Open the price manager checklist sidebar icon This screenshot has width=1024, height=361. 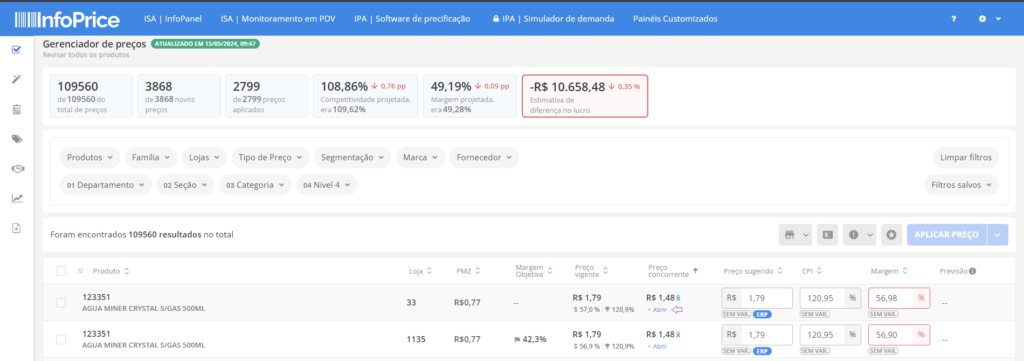[17, 50]
